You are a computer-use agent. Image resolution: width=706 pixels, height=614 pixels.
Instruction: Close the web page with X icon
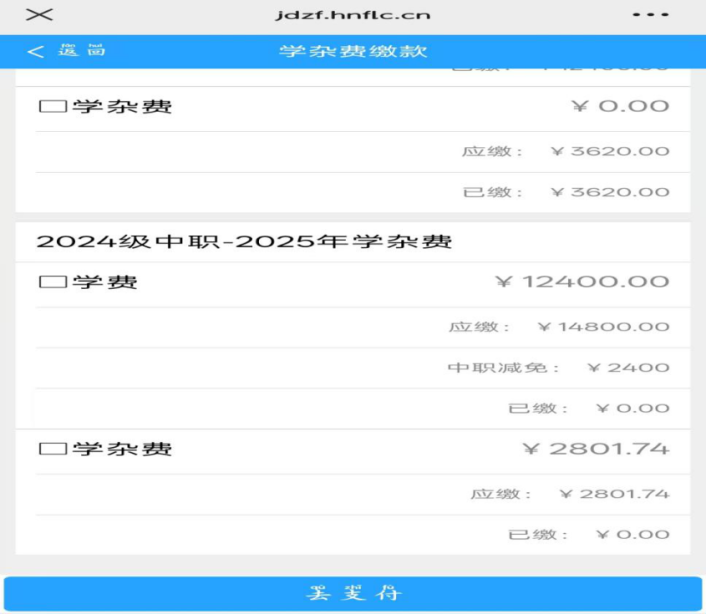[39, 15]
